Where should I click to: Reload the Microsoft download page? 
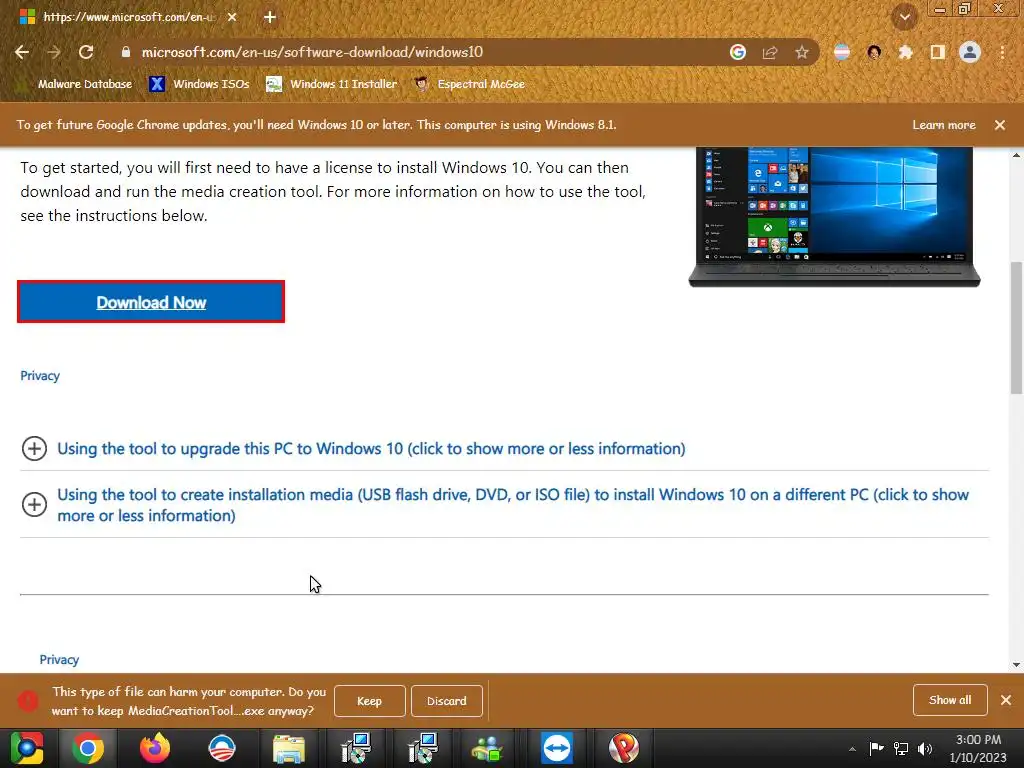pyautogui.click(x=86, y=52)
